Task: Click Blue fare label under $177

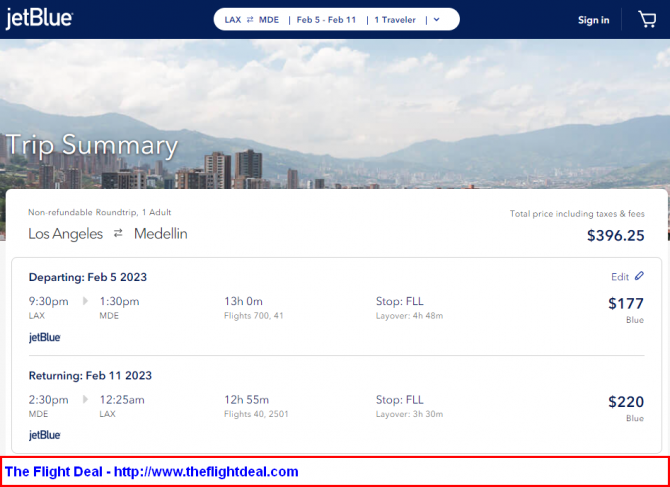Action: [635, 320]
